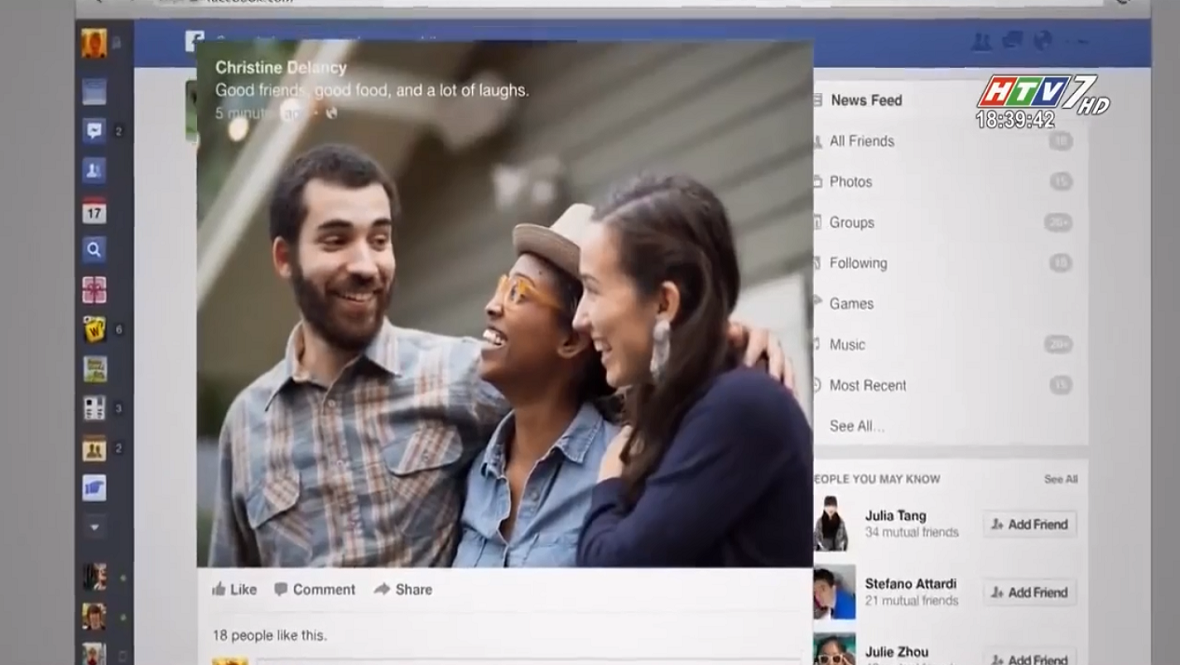Open '18 people like this' list
This screenshot has width=1180, height=665.
pos(269,636)
